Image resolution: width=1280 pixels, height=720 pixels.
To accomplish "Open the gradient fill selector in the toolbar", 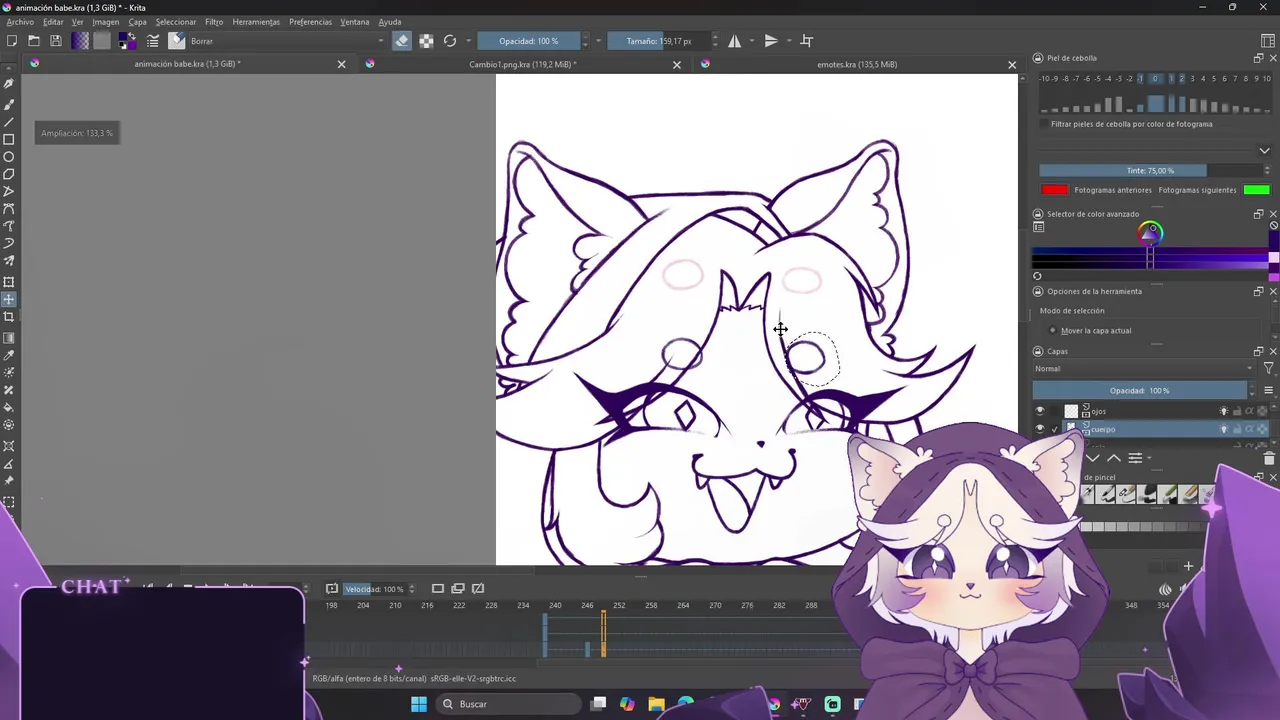I will point(80,41).
